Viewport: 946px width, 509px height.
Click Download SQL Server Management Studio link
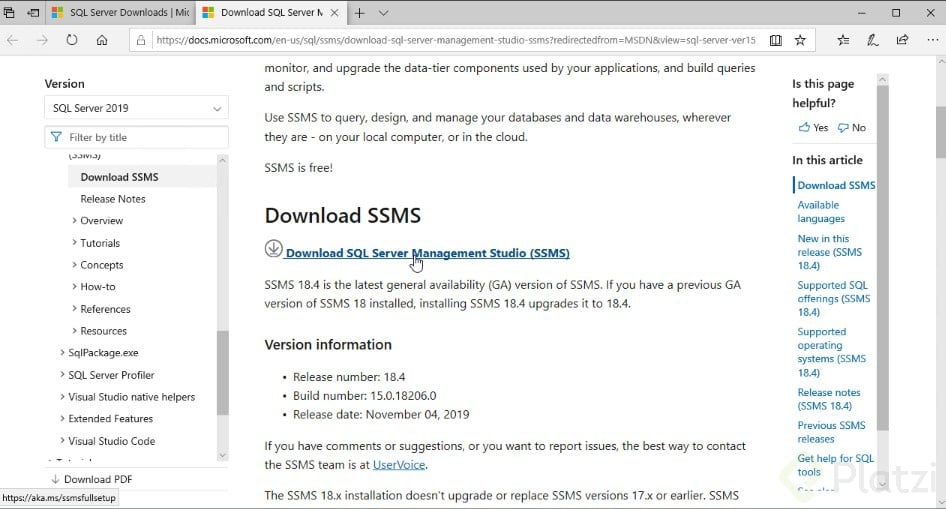click(428, 253)
